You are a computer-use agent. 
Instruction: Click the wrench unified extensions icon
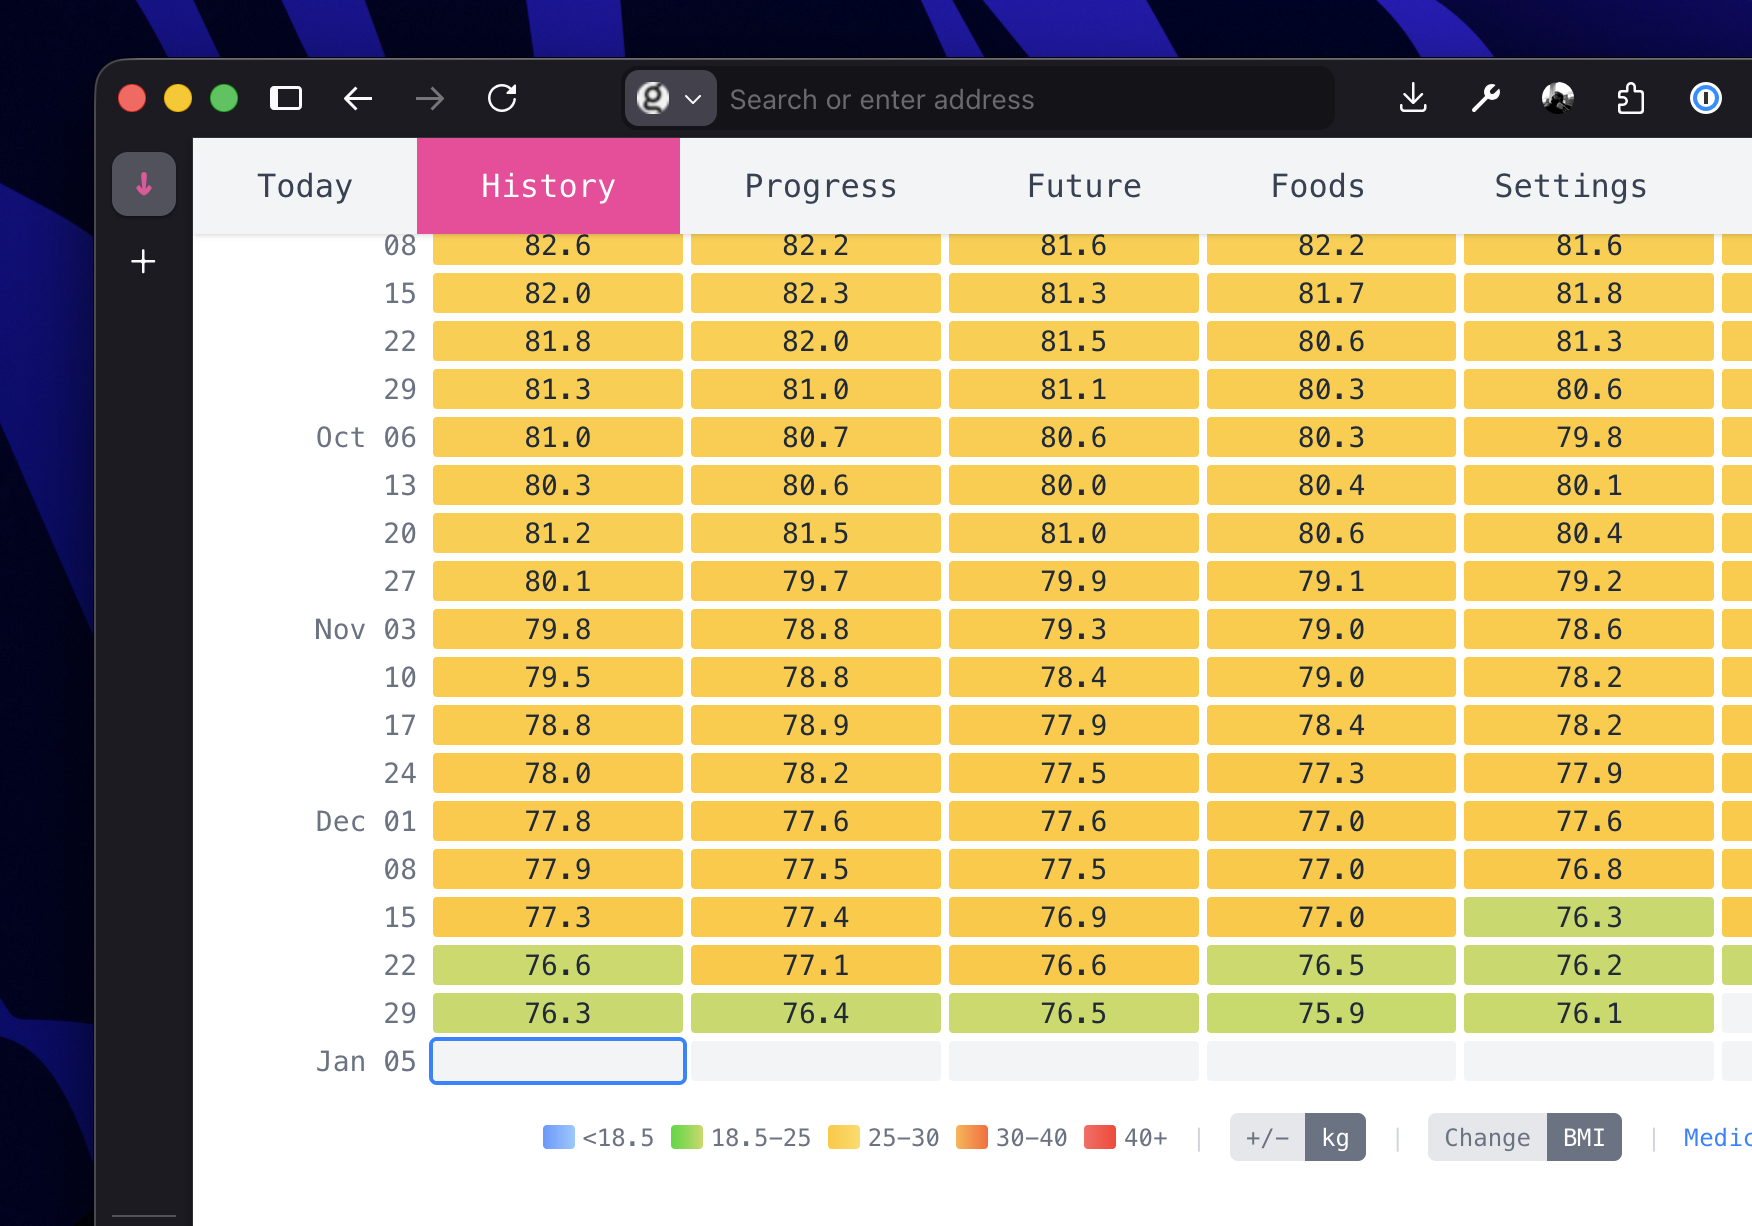1486,98
